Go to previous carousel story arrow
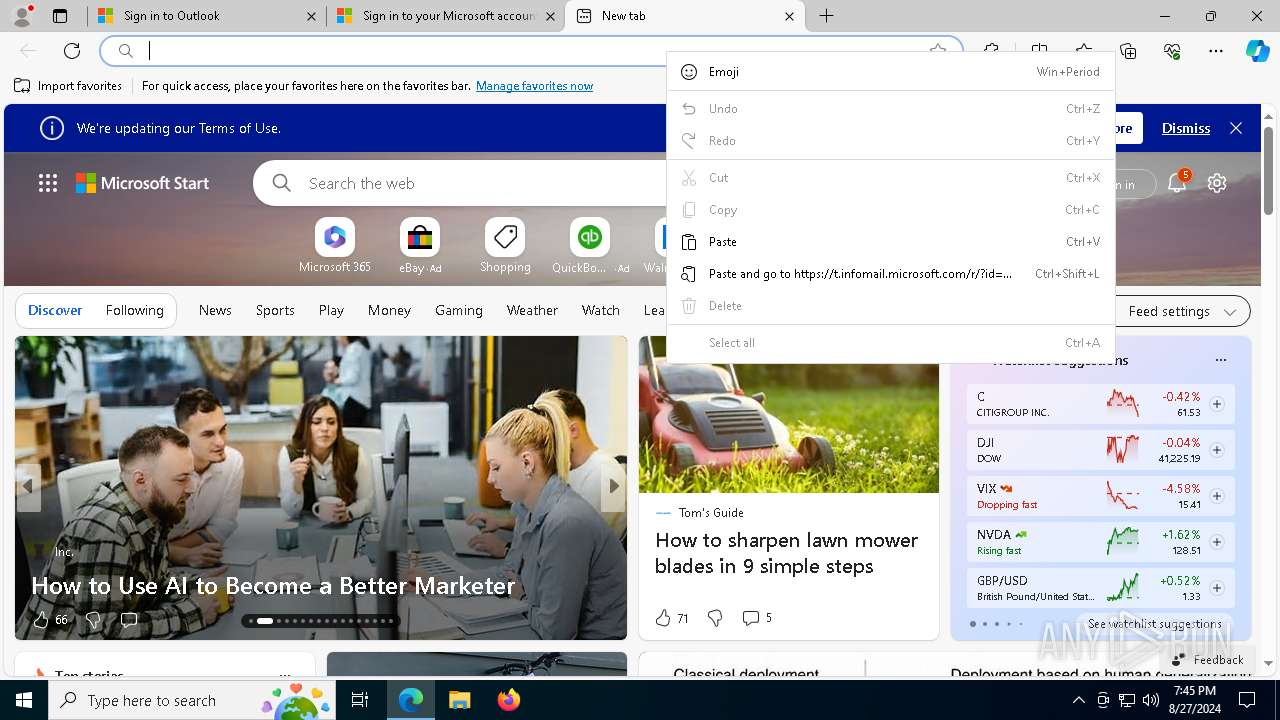1280x720 pixels. coord(28,487)
